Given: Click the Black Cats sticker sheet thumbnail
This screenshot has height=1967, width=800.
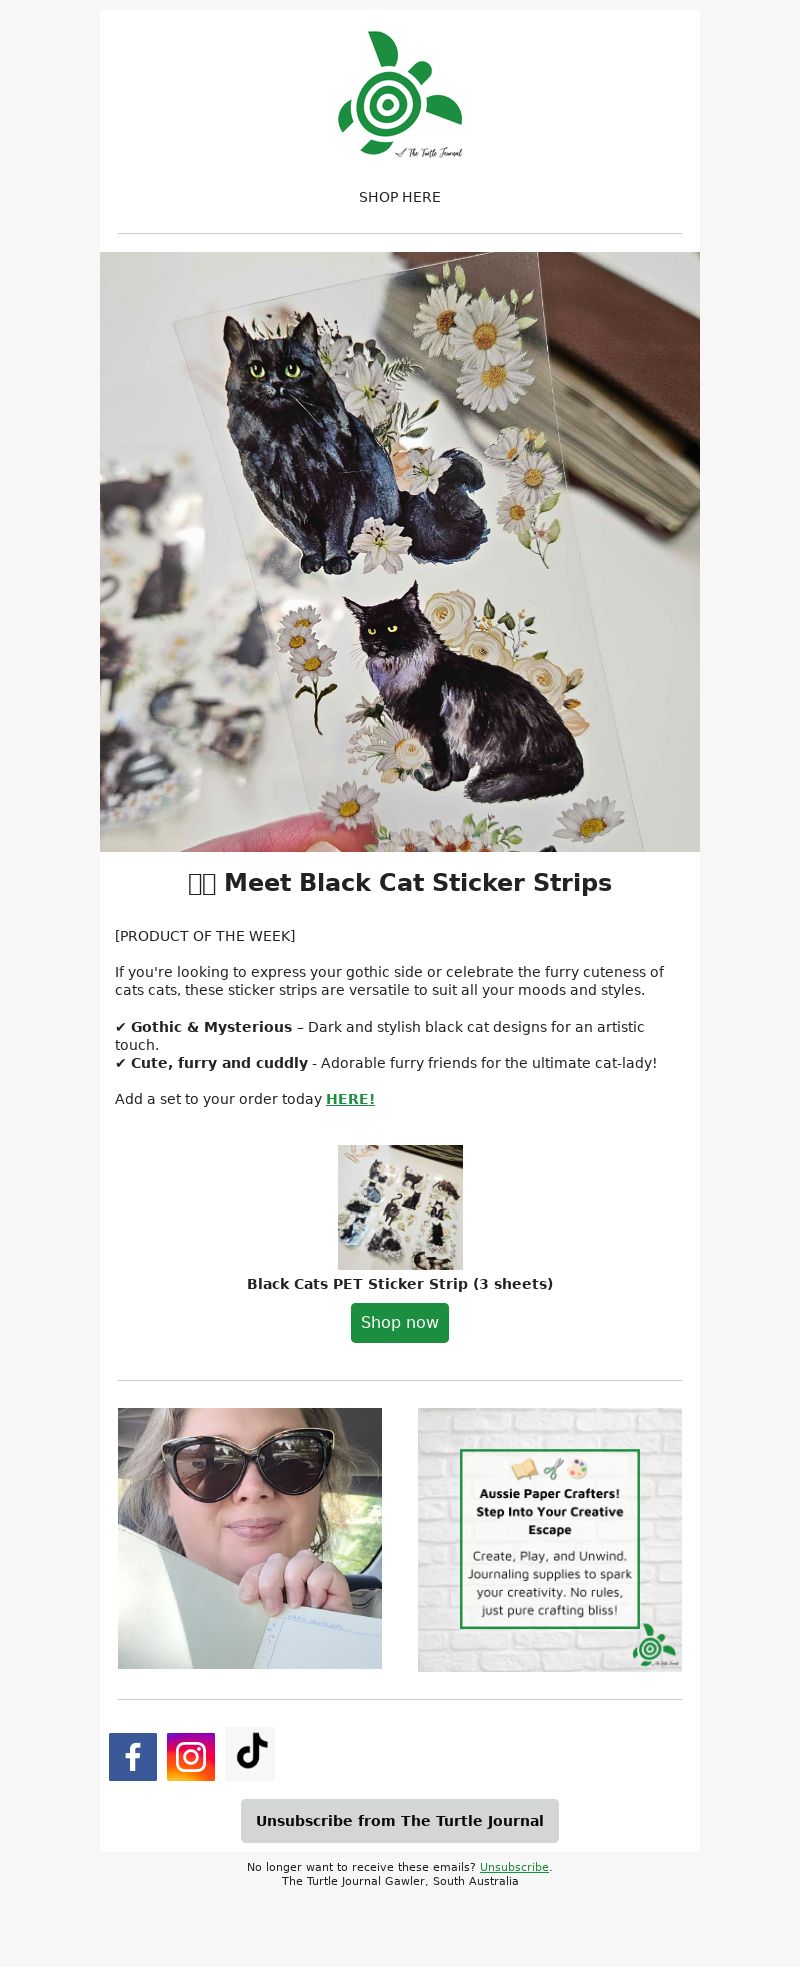Looking at the screenshot, I should click(400, 1207).
